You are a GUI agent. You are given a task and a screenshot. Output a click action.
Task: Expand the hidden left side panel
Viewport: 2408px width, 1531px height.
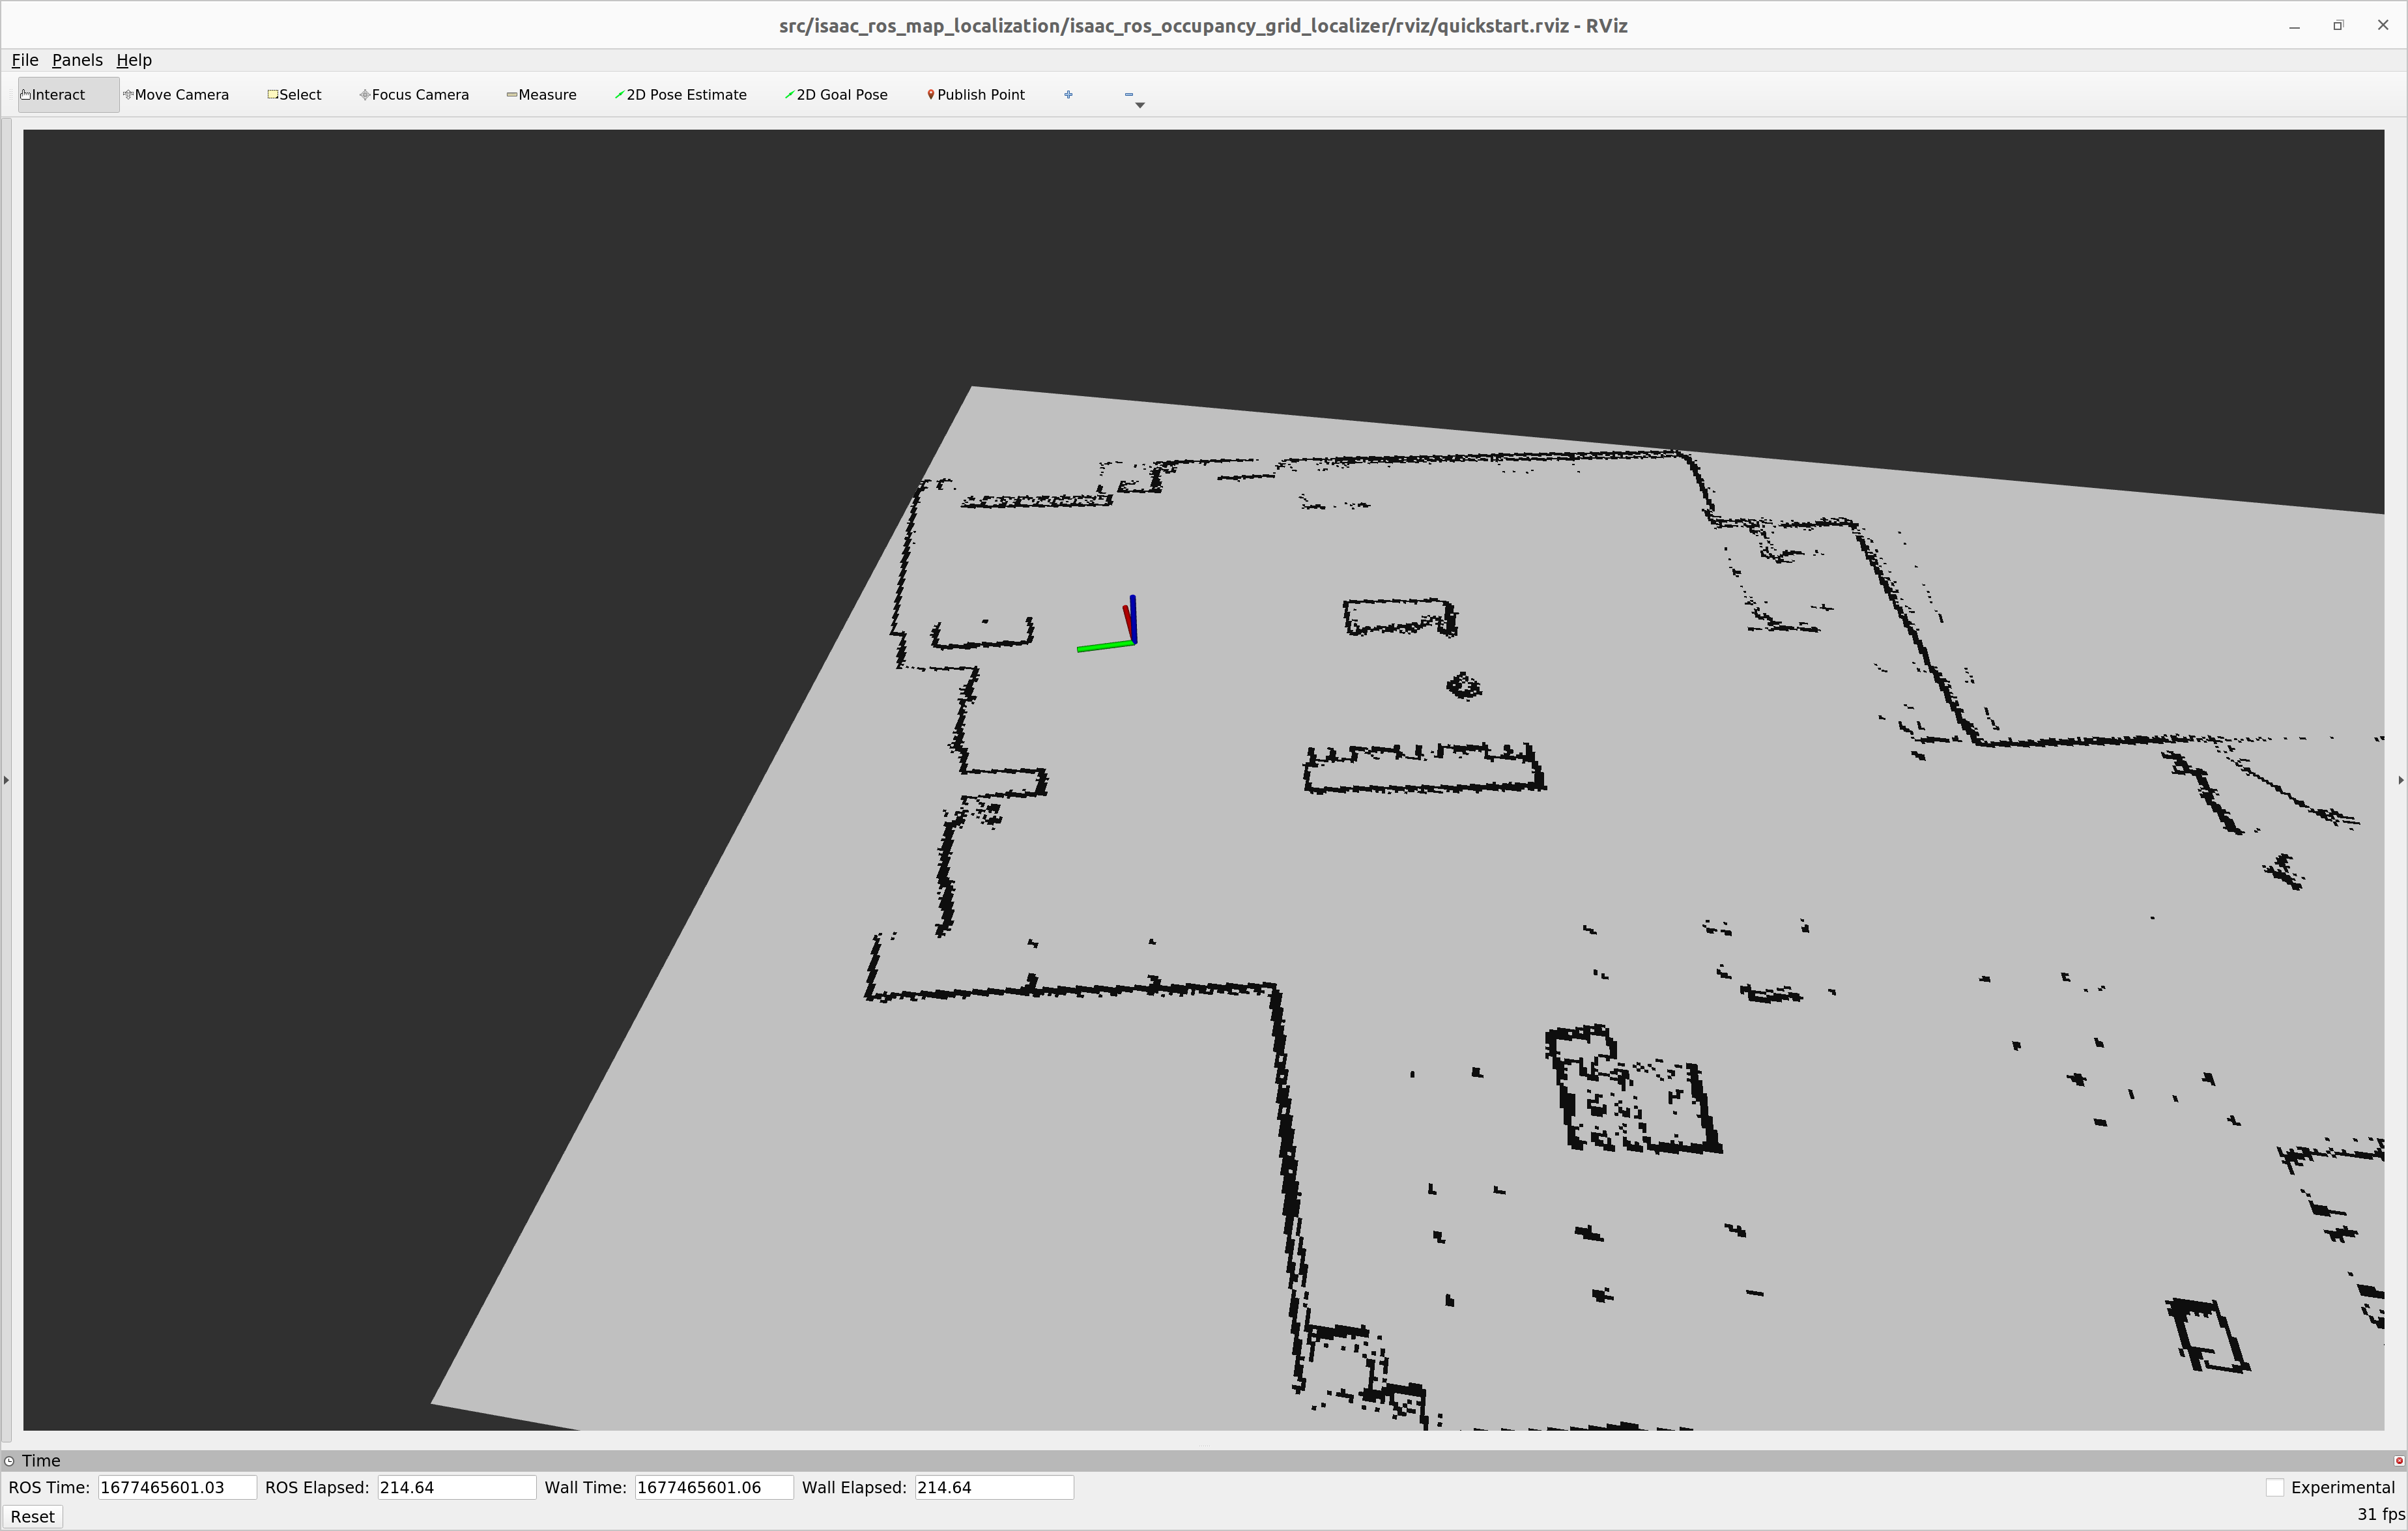click(x=5, y=781)
